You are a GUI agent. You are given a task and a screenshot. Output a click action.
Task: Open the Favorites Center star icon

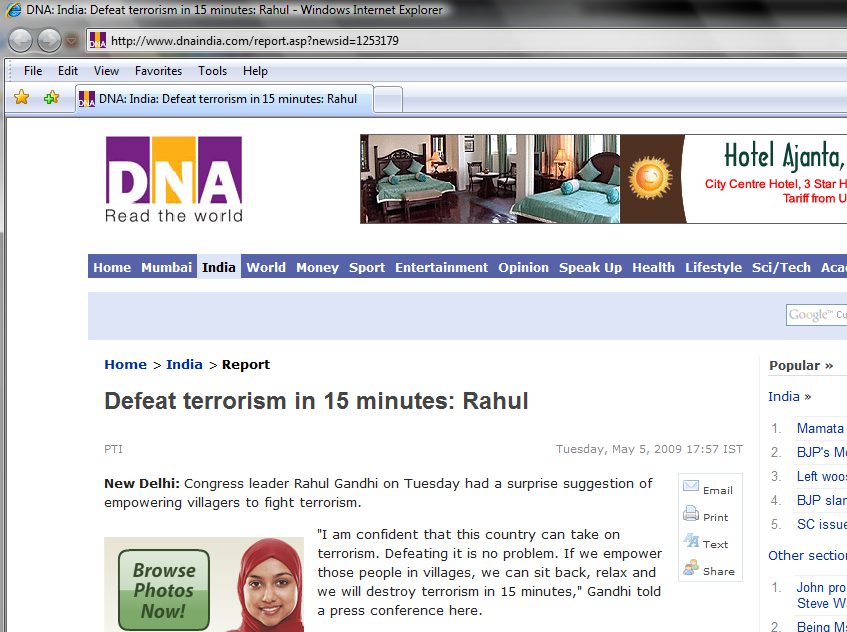[x=22, y=97]
